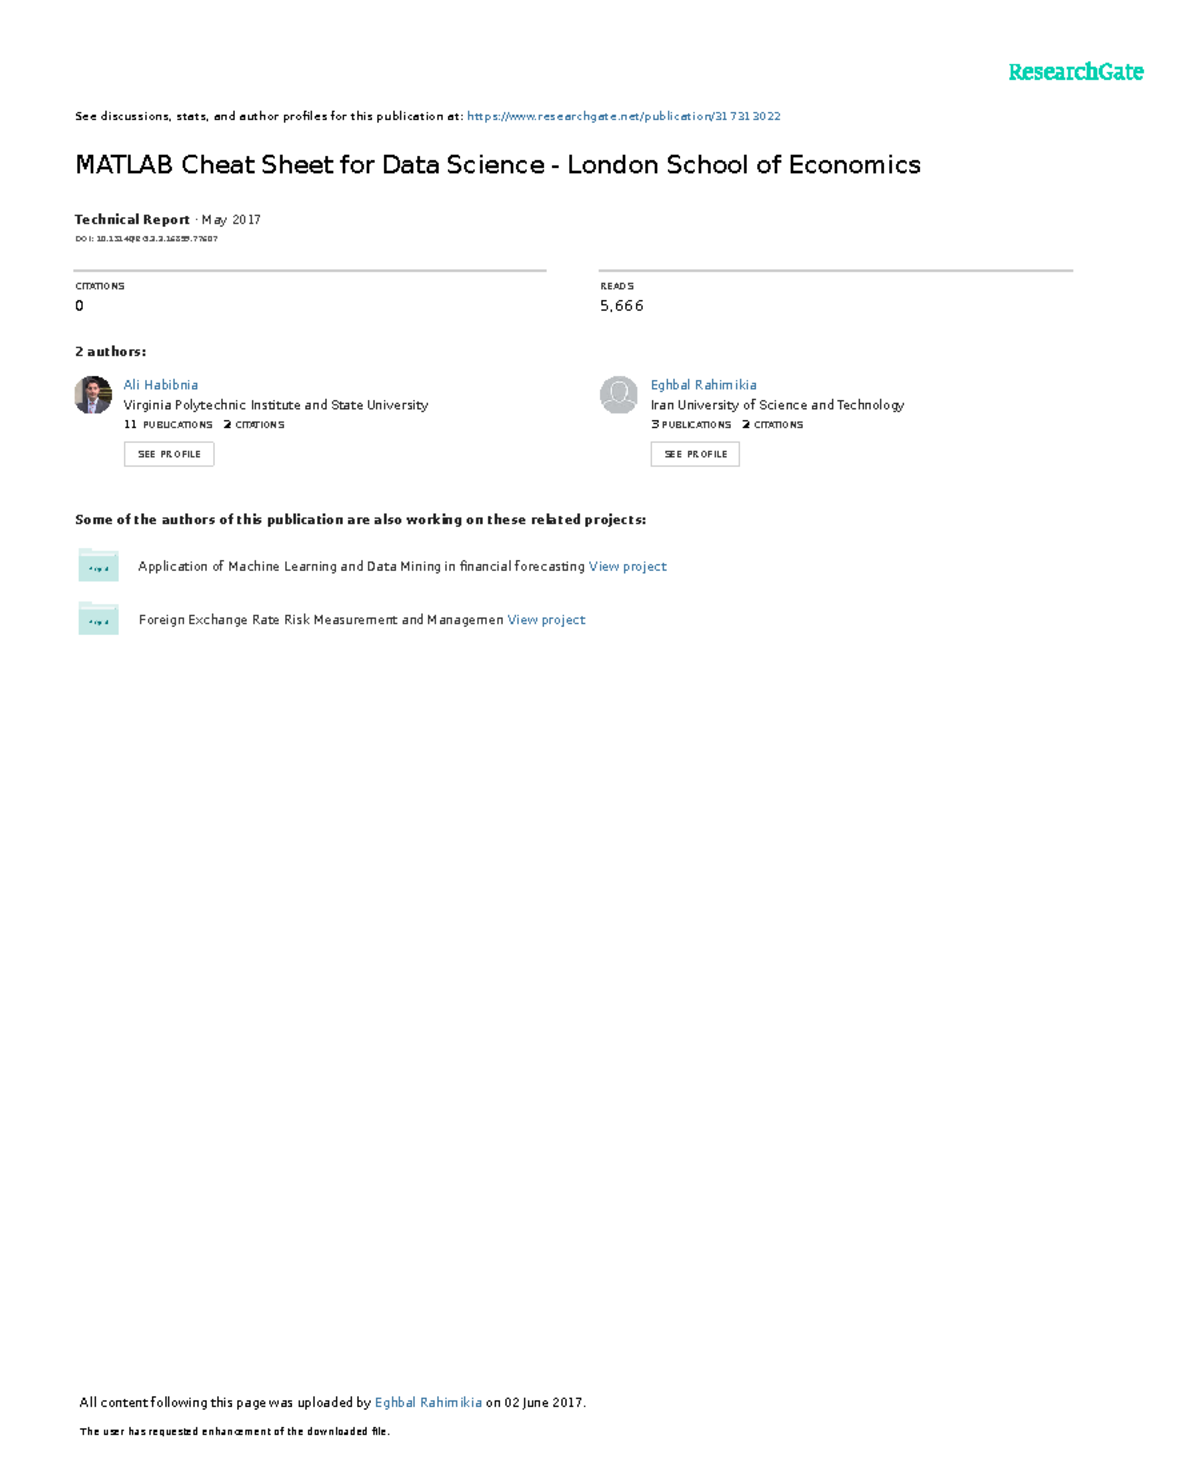Click the MATLAB Cheat Sheet publication title
The width and height of the screenshot is (1200, 1467).
point(497,165)
